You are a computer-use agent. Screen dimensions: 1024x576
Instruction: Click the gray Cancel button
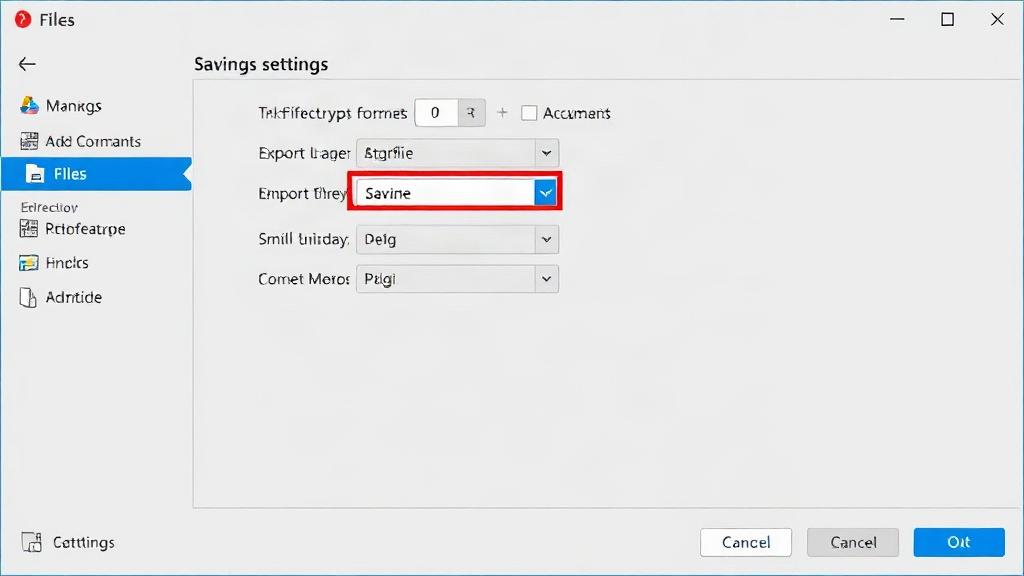853,542
